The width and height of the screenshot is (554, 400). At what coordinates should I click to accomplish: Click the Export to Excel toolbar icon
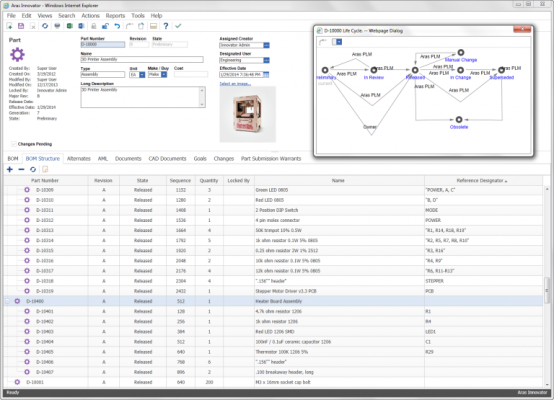70,26
